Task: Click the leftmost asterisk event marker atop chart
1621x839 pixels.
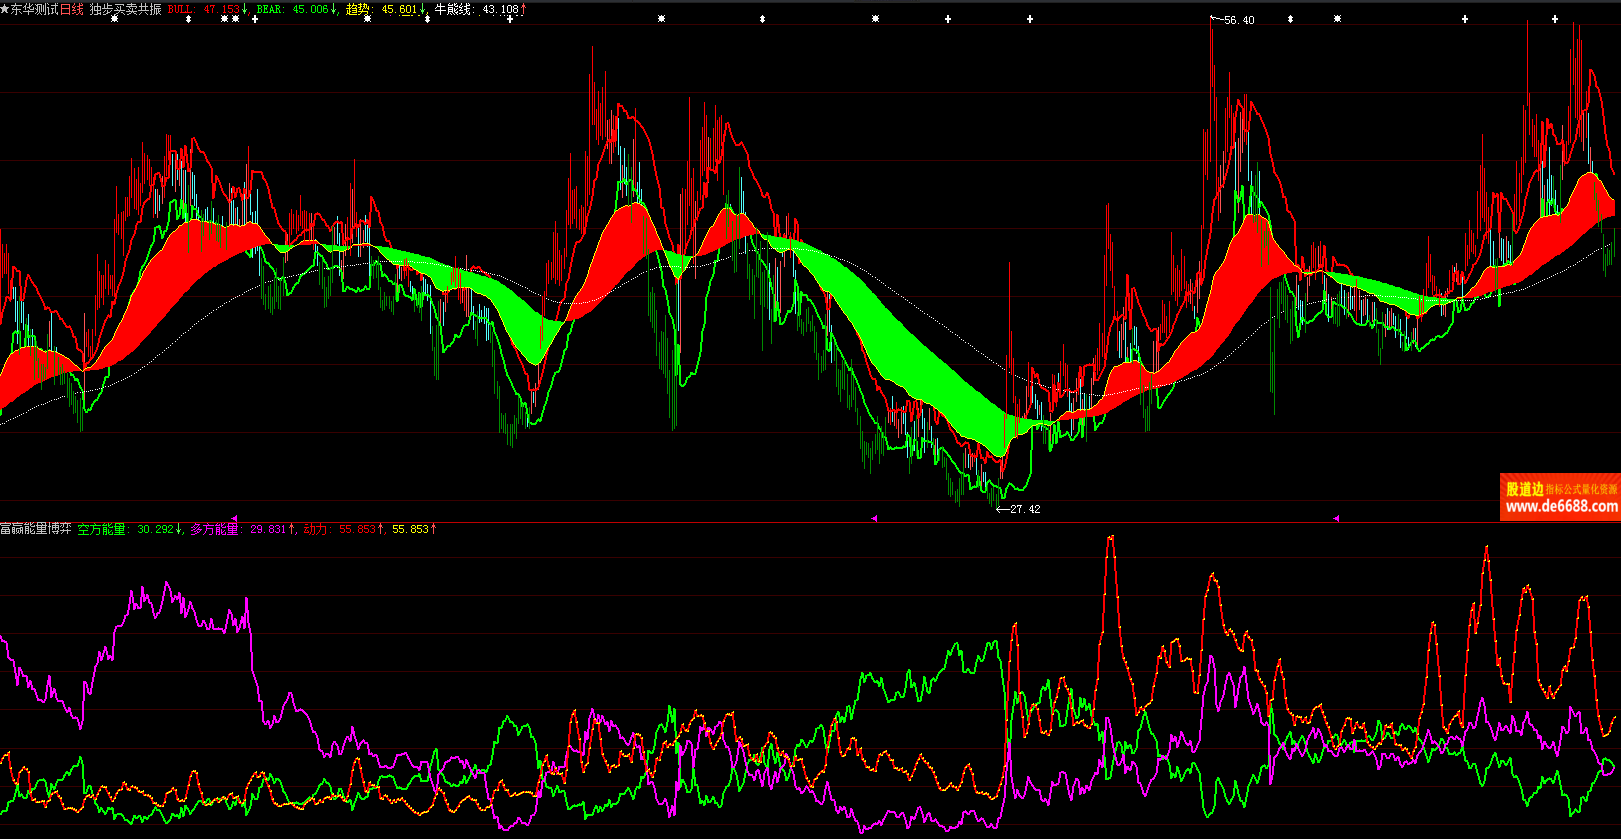Action: (x=114, y=19)
